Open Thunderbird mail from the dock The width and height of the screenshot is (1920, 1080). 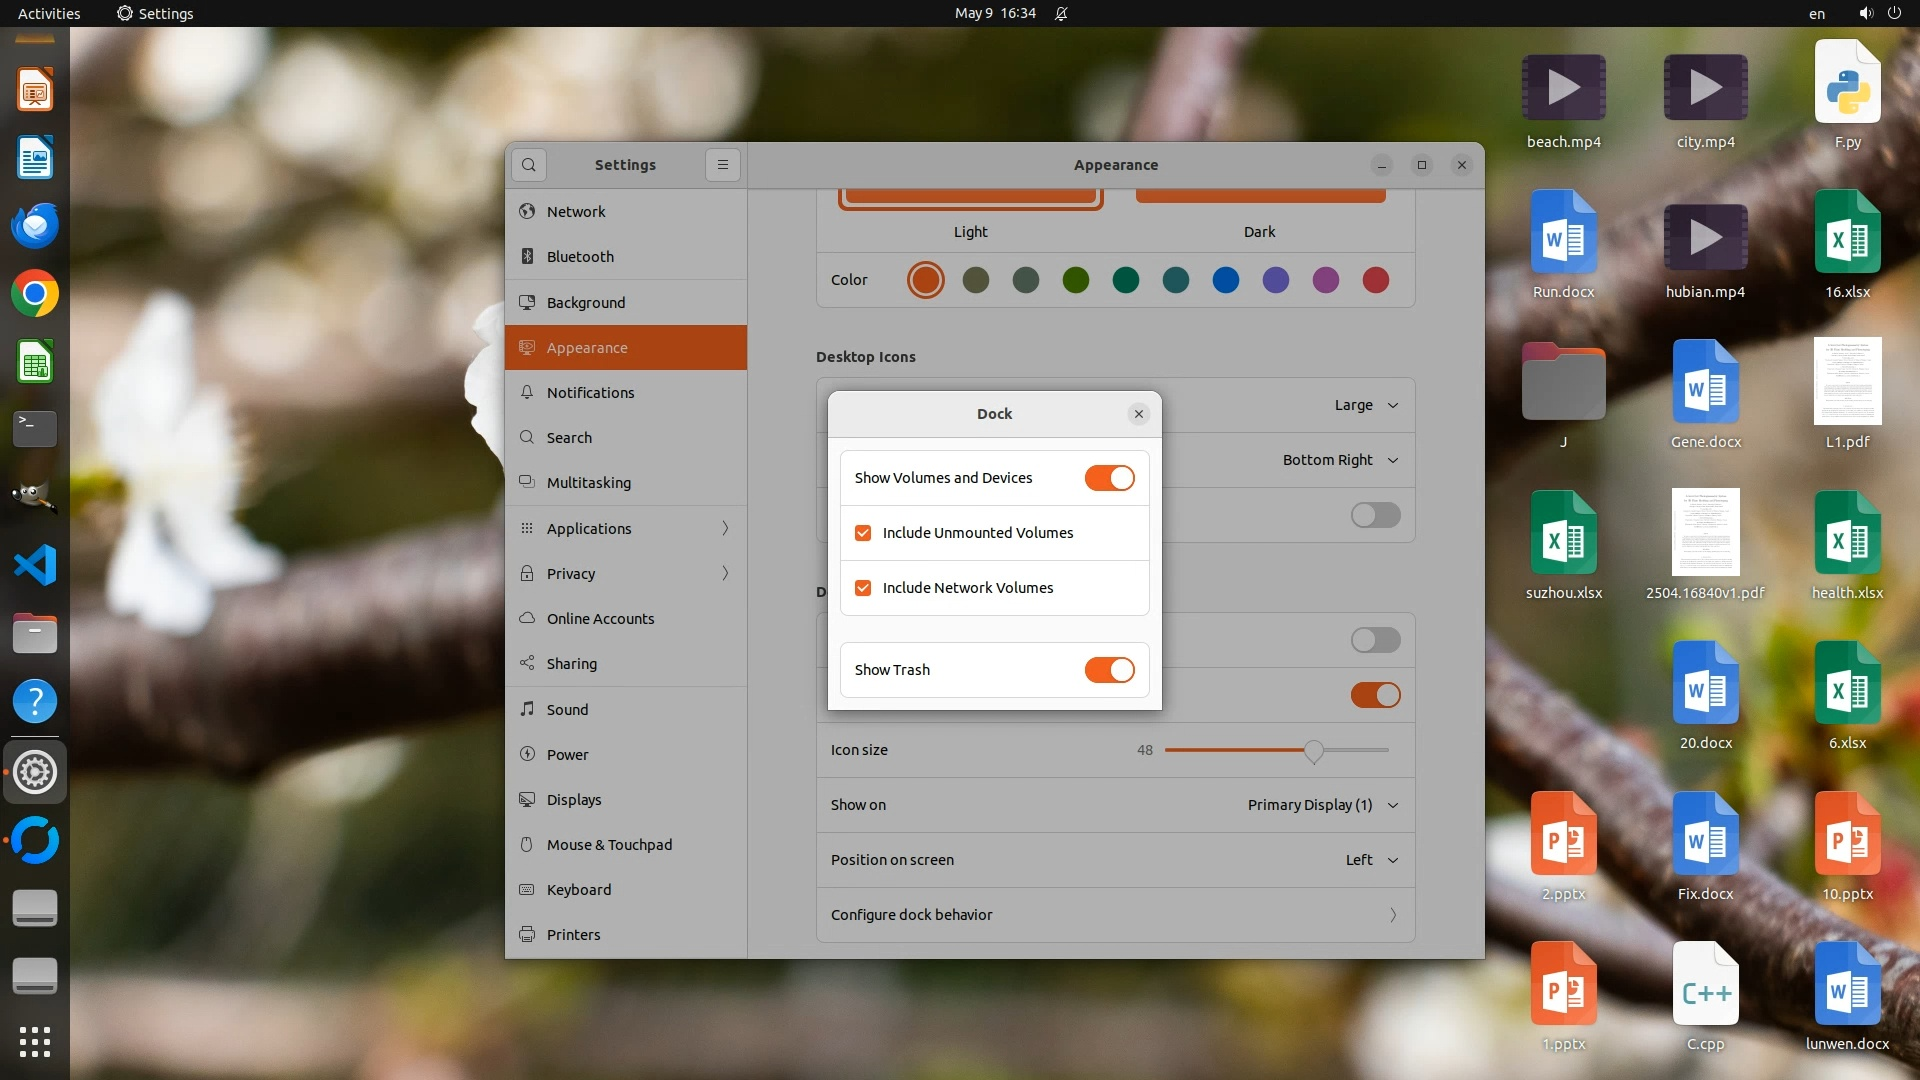pyautogui.click(x=35, y=226)
